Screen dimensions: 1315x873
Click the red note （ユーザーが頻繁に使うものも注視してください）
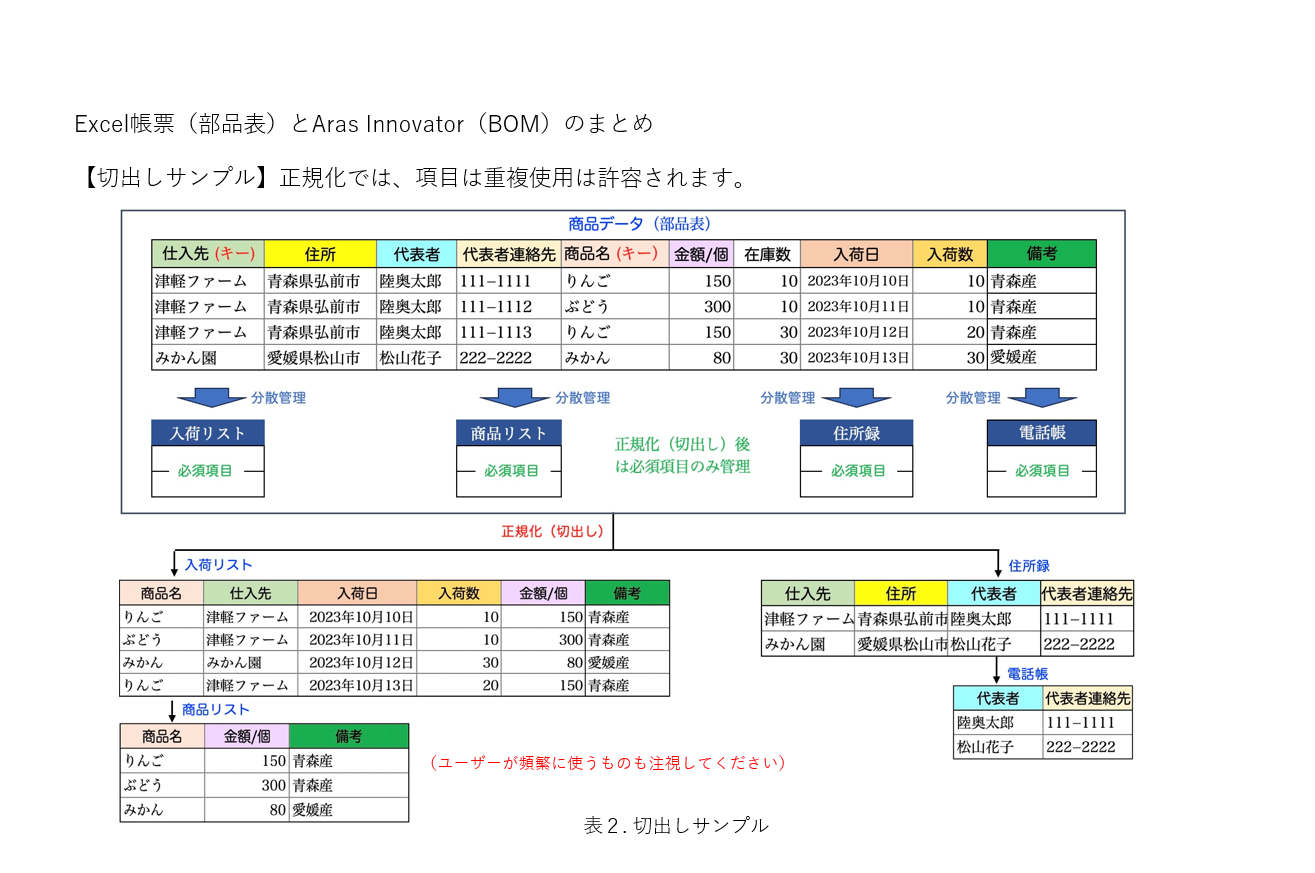(x=608, y=763)
